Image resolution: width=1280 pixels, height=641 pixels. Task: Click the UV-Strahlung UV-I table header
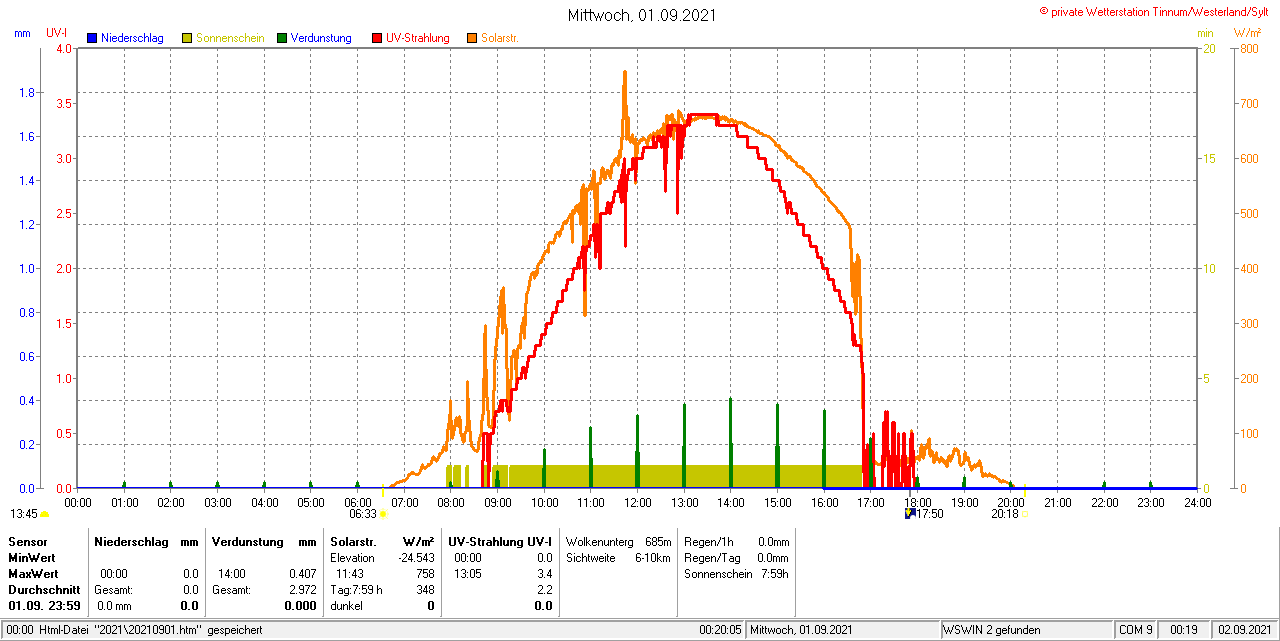tap(500, 541)
